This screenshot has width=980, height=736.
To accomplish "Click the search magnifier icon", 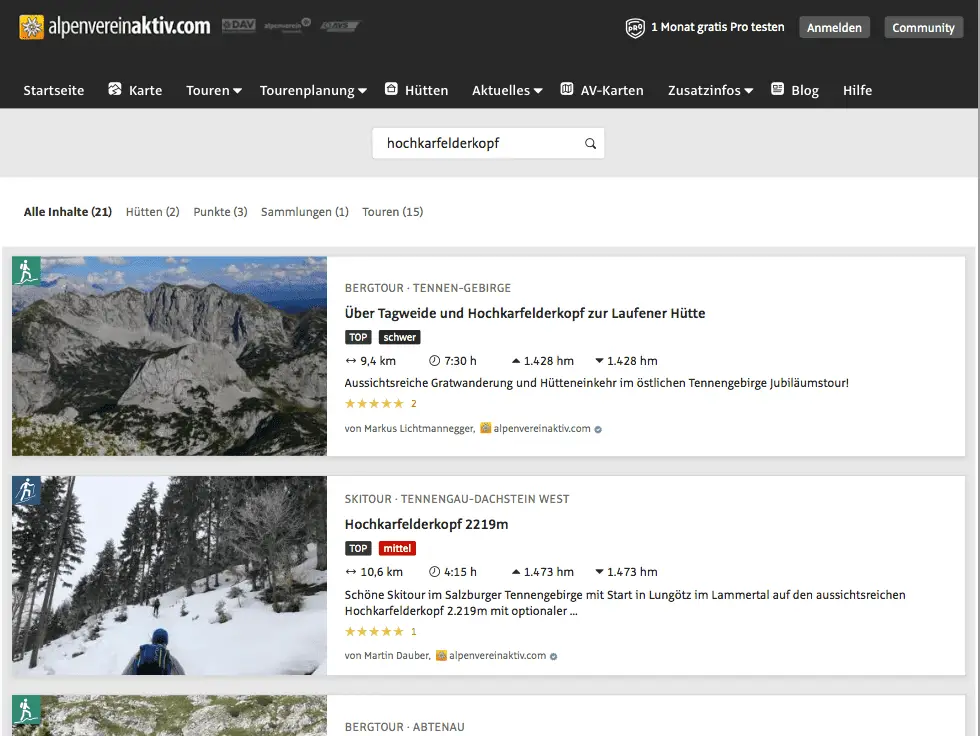I will tap(590, 144).
